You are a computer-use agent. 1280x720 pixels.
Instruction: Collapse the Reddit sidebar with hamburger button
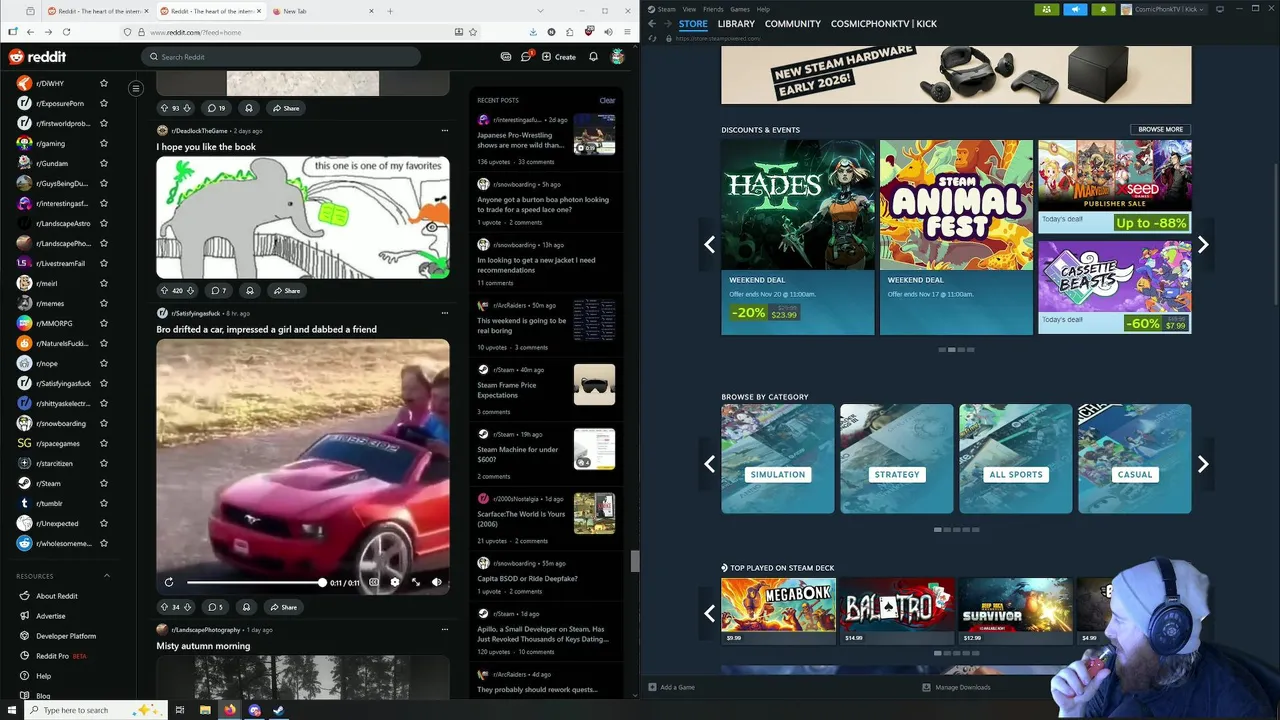coord(136,88)
